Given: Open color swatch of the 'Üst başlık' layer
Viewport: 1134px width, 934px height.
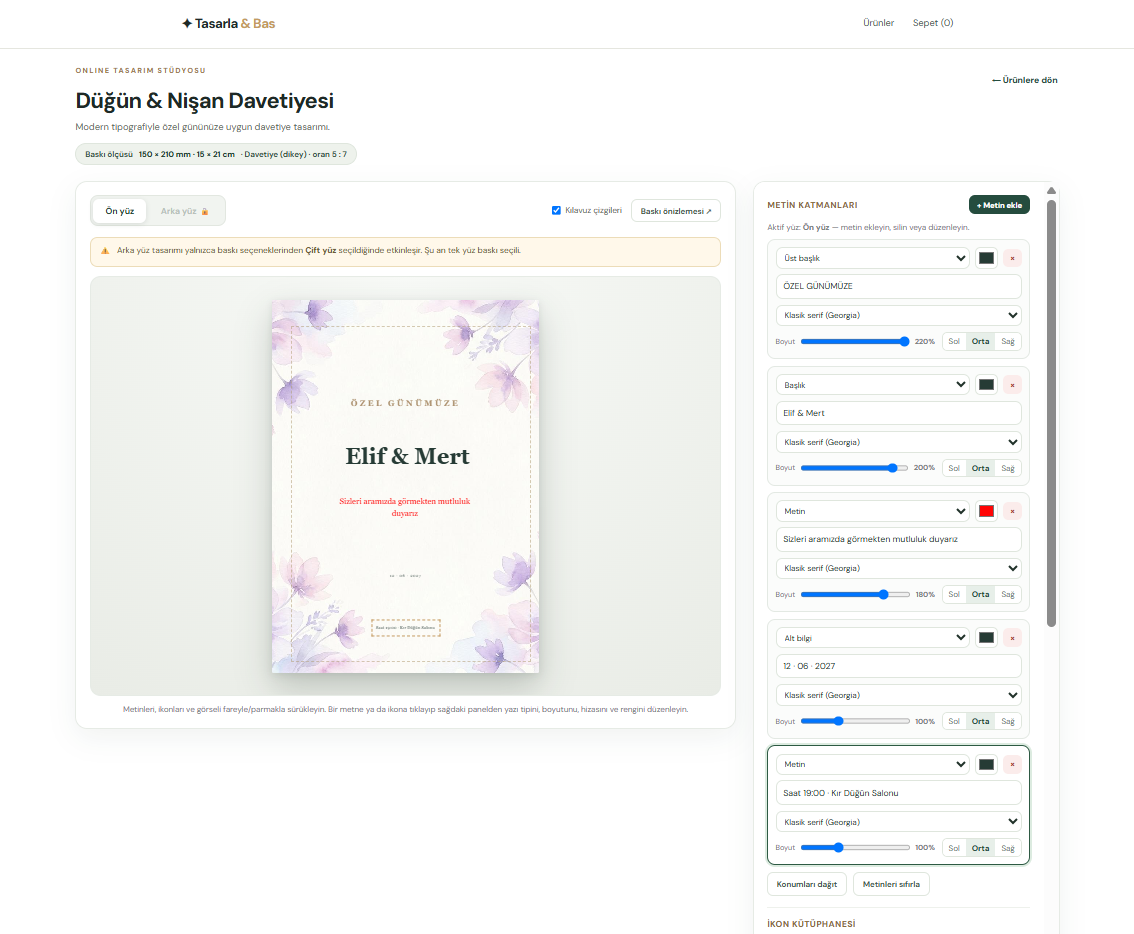Looking at the screenshot, I should pos(986,258).
